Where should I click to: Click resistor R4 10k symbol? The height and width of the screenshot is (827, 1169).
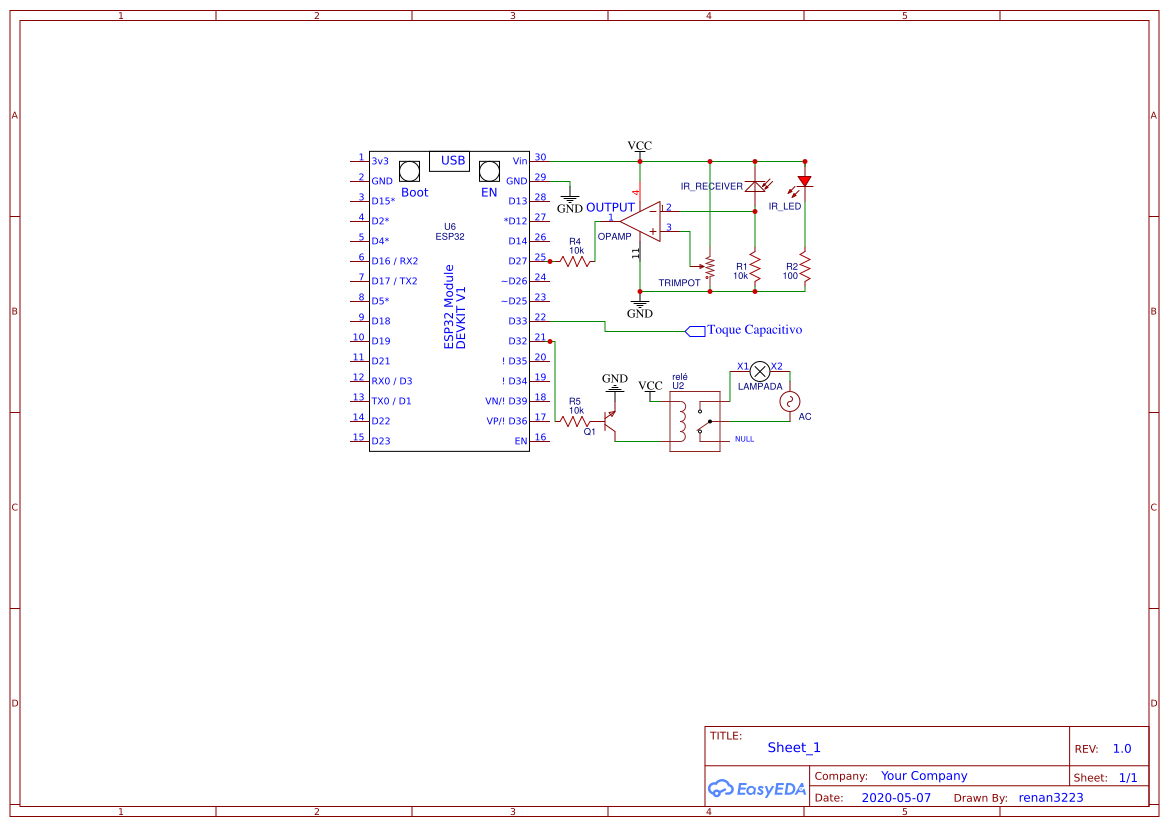pyautogui.click(x=576, y=261)
